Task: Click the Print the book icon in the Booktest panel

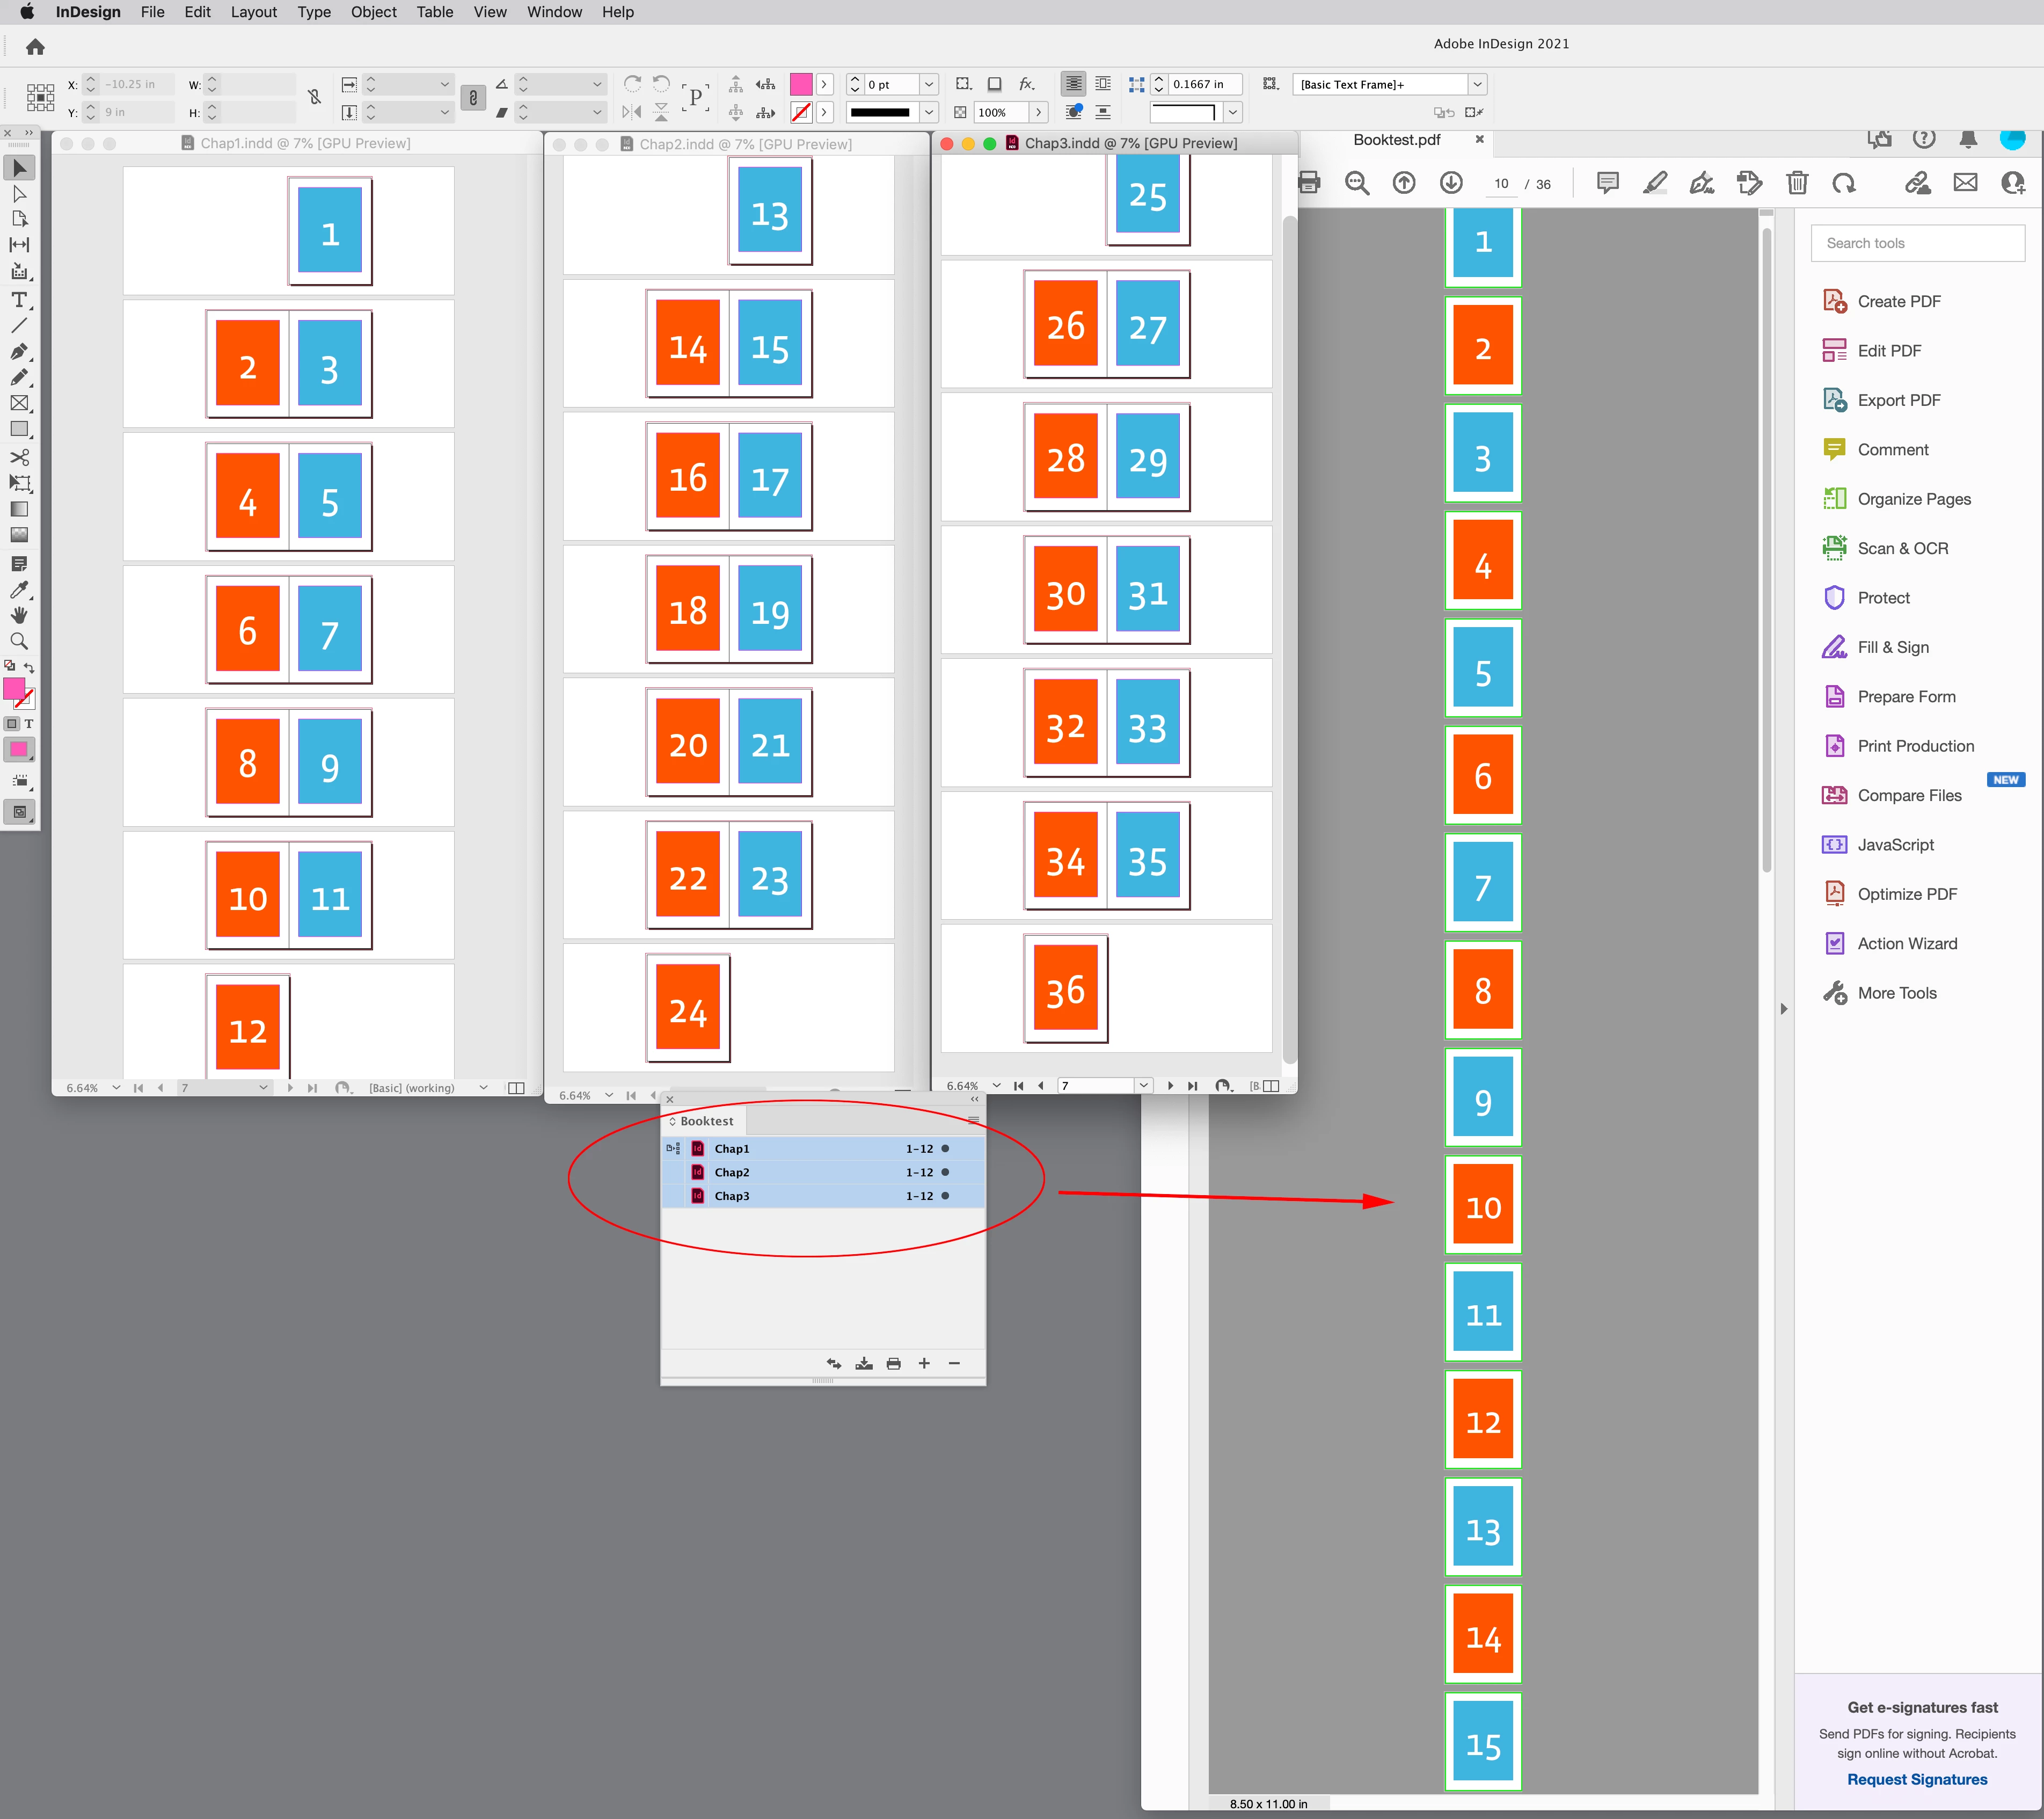Action: (x=894, y=1363)
